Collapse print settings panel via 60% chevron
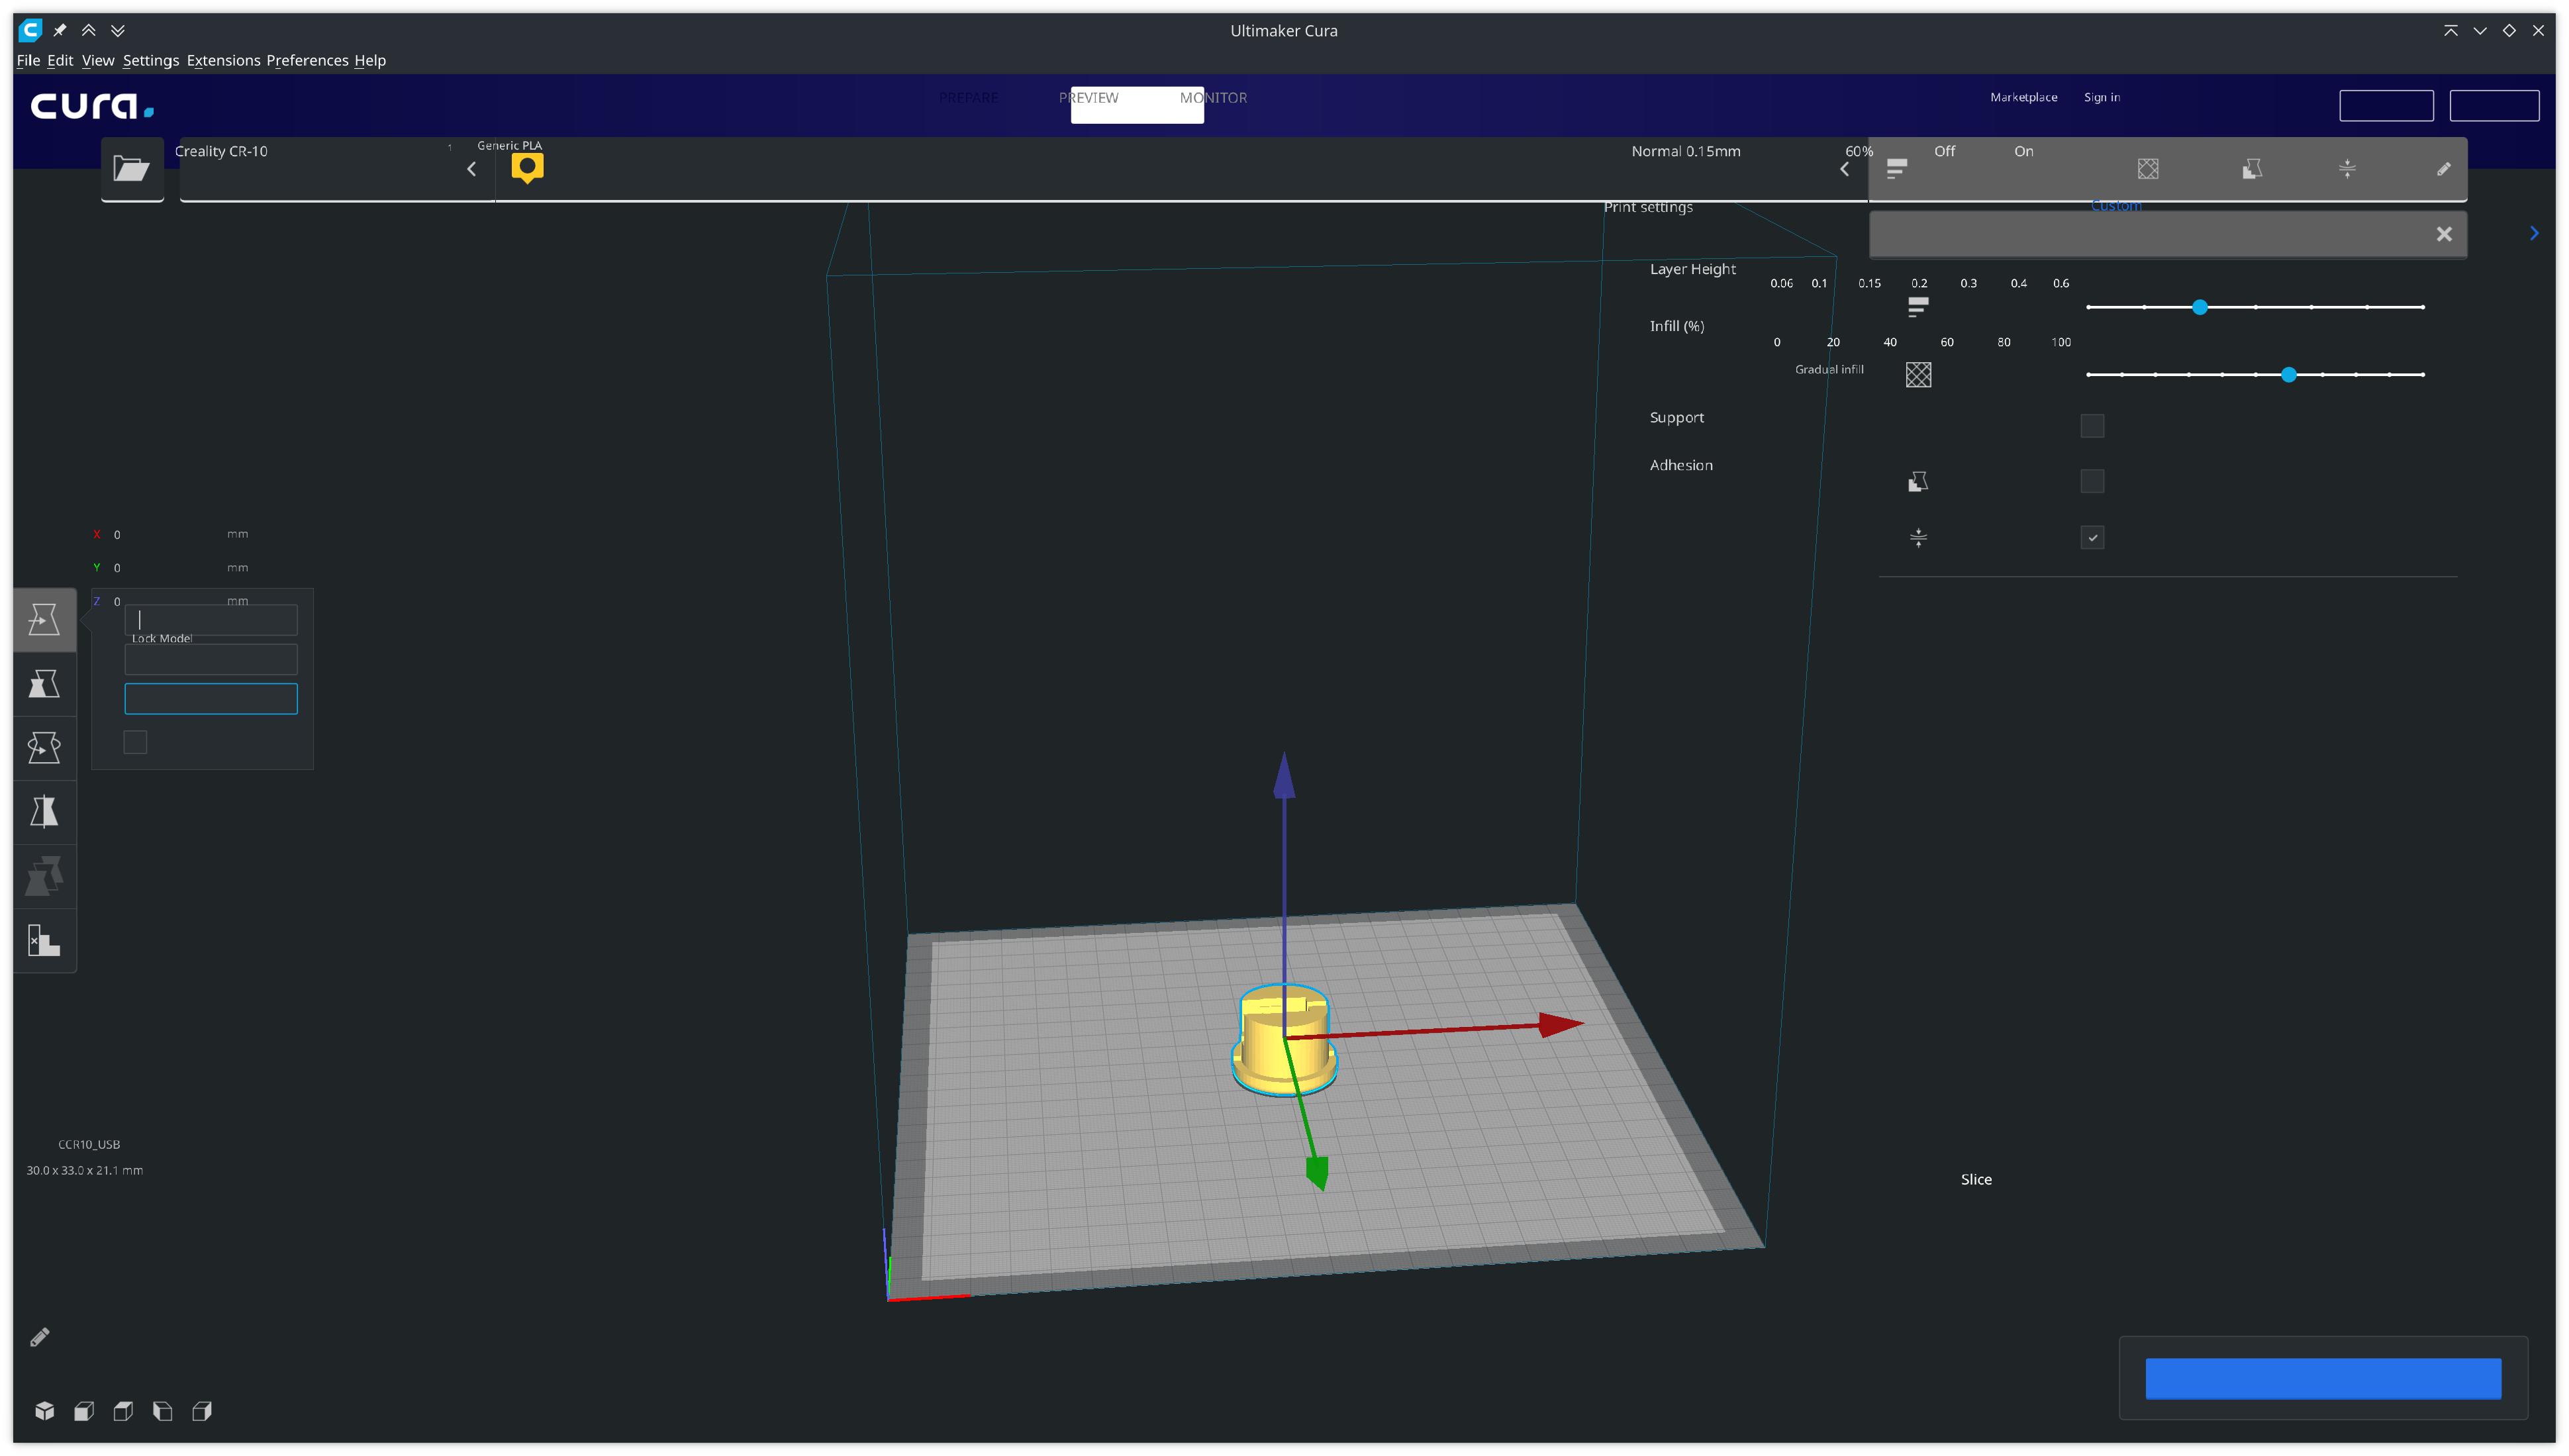This screenshot has width=2569, height=1456. point(1845,169)
